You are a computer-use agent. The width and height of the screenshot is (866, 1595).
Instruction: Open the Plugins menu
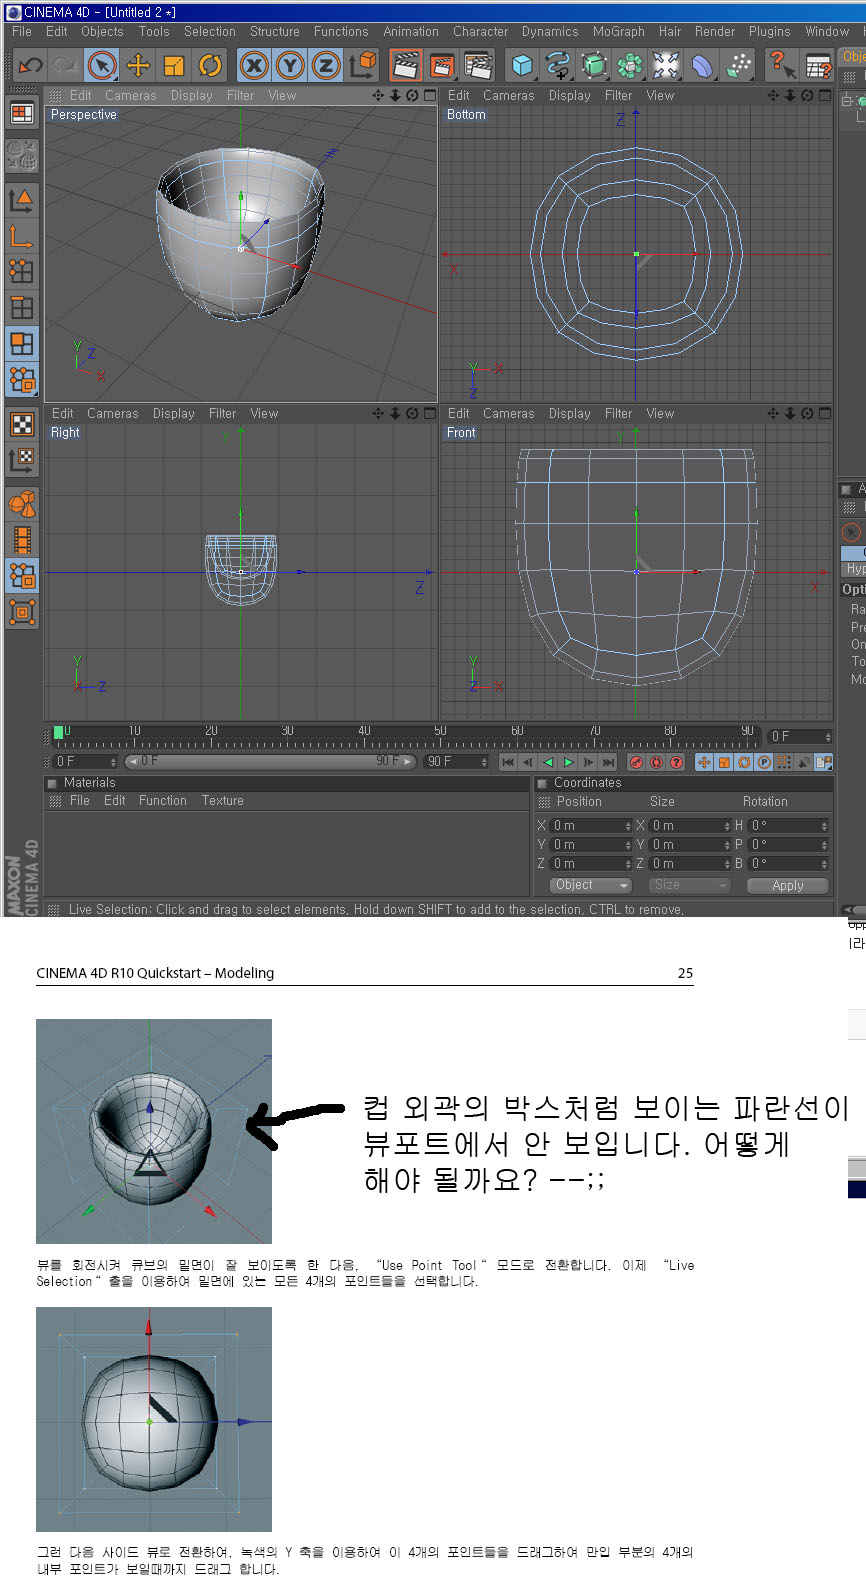[x=770, y=32]
